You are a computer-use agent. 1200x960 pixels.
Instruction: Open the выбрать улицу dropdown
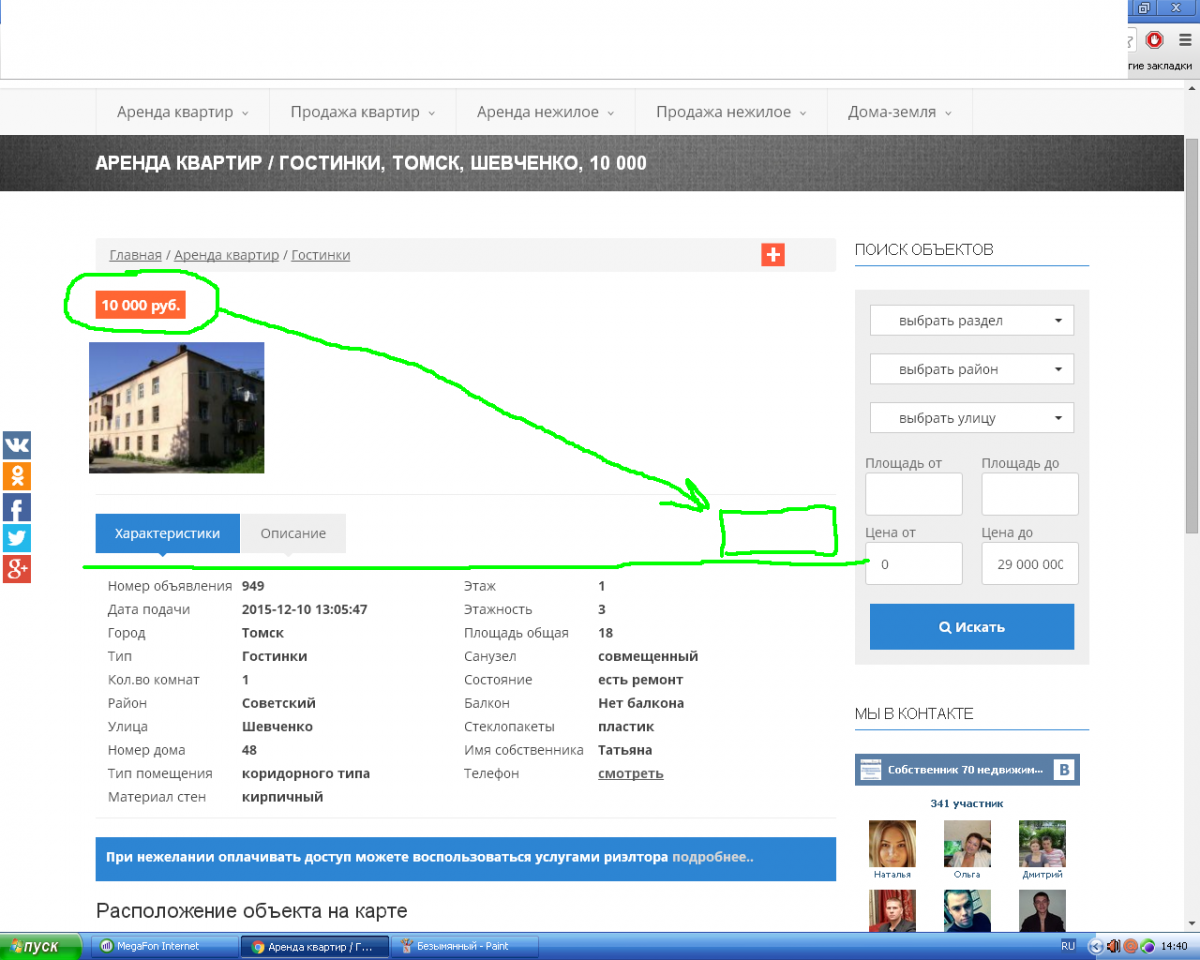[x=972, y=418]
